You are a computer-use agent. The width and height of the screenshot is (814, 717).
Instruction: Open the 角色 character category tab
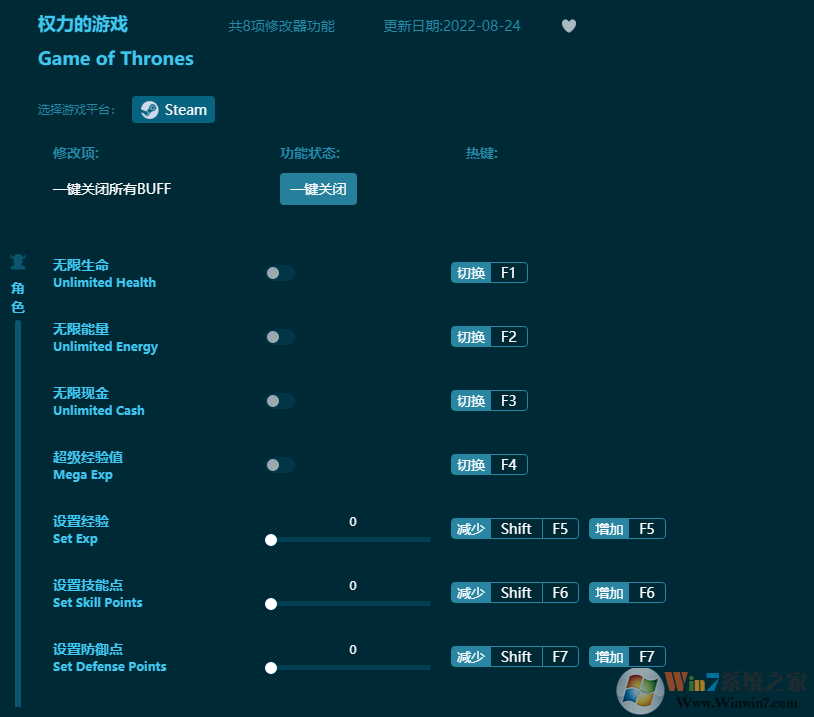point(17,298)
